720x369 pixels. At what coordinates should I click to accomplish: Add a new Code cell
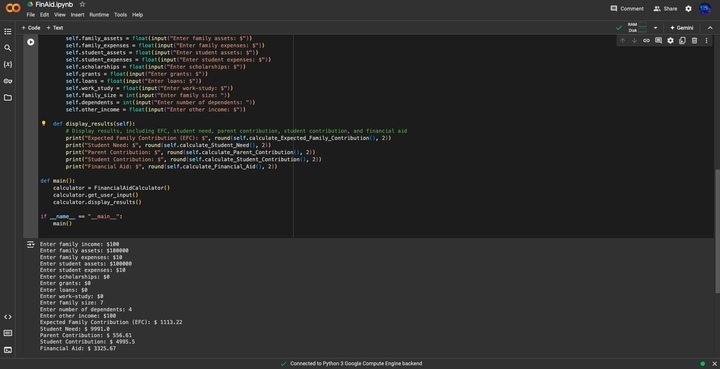point(31,28)
